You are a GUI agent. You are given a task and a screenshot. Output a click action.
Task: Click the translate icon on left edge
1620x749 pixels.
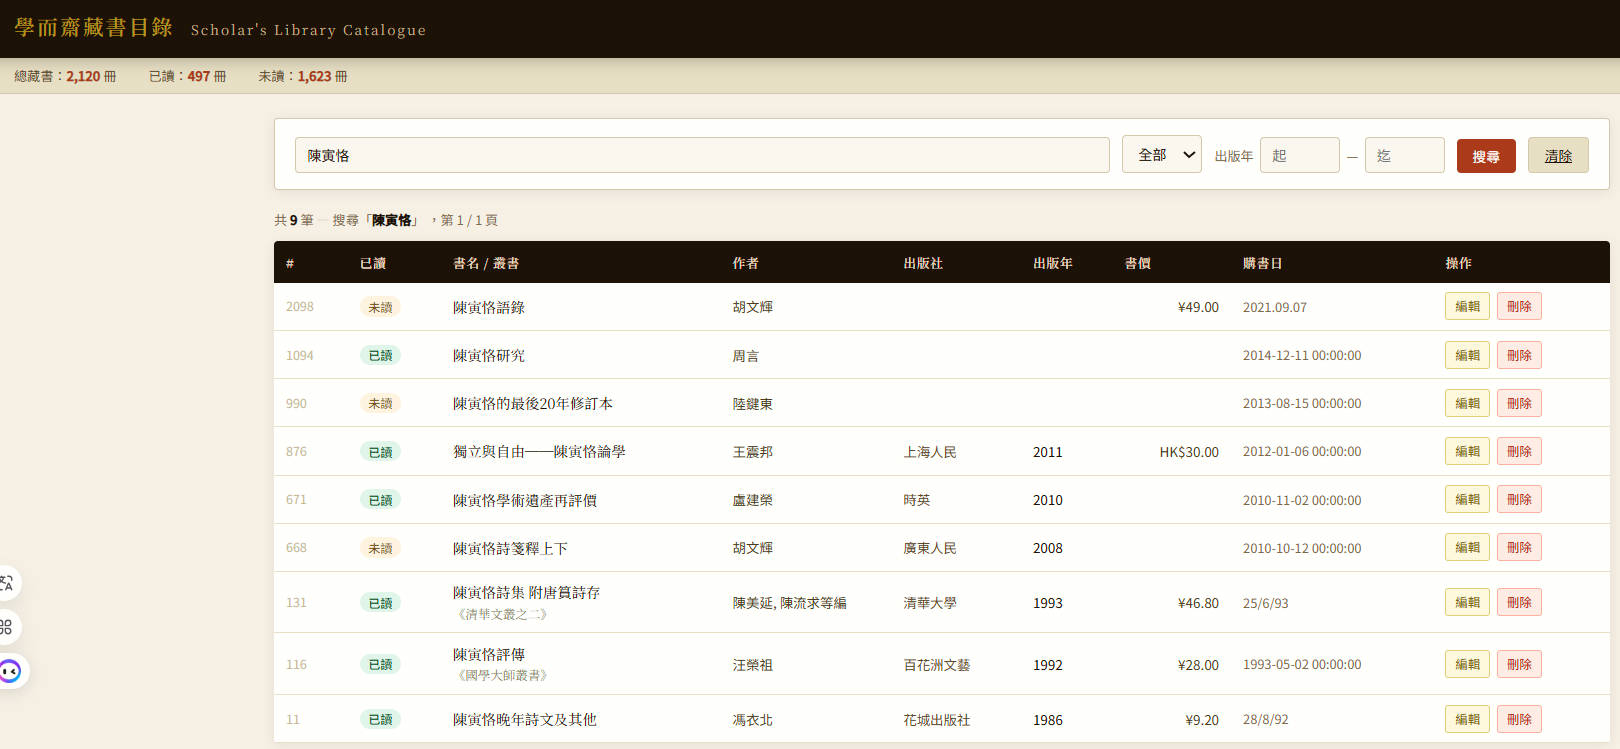[7, 583]
